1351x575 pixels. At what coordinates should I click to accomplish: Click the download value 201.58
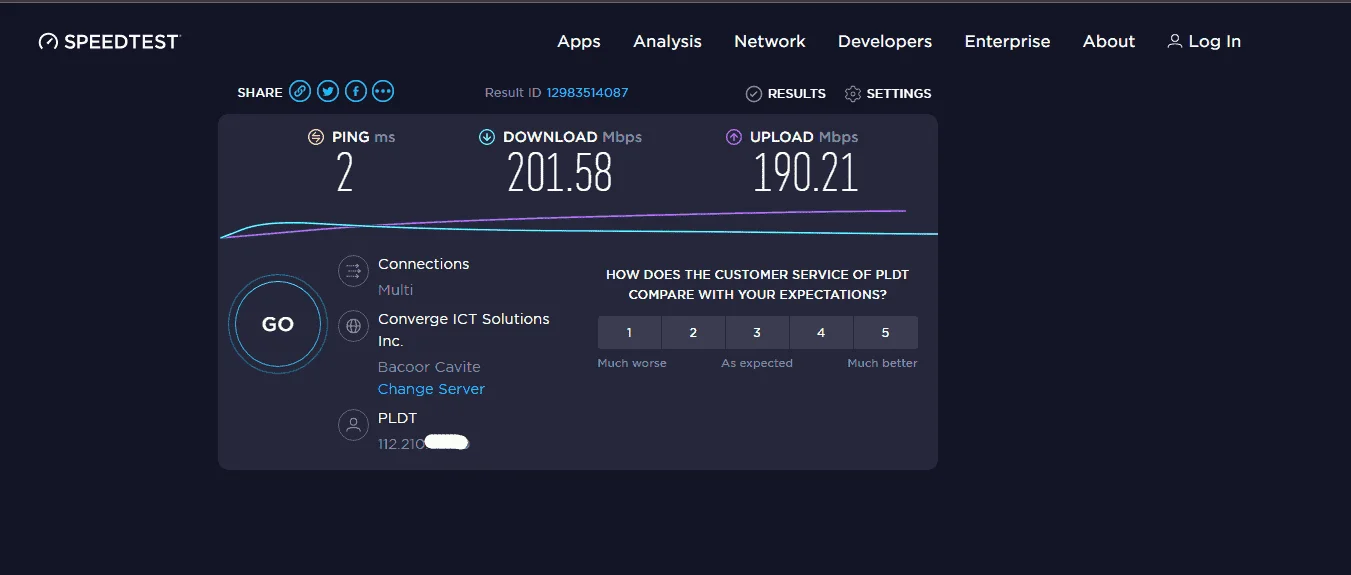click(x=559, y=173)
